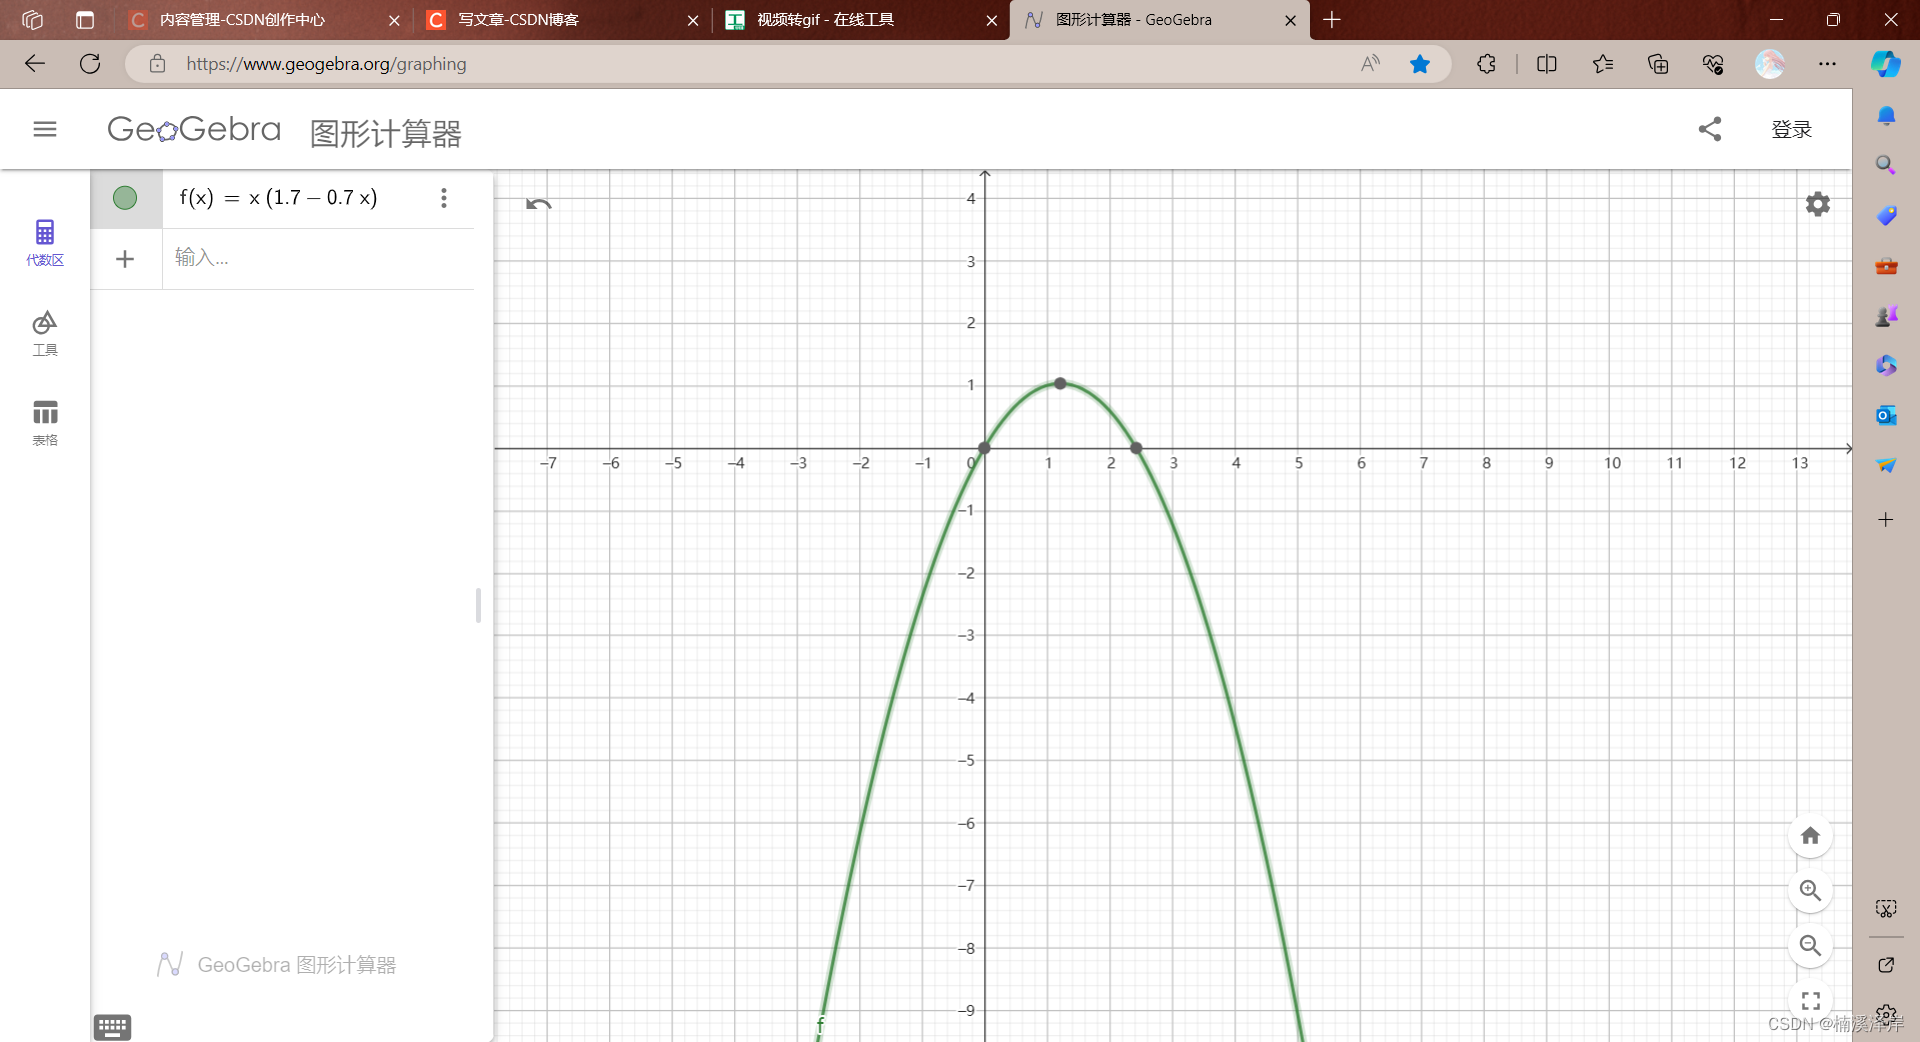The width and height of the screenshot is (1920, 1042).
Task: Refresh the current page
Action: pos(90,64)
